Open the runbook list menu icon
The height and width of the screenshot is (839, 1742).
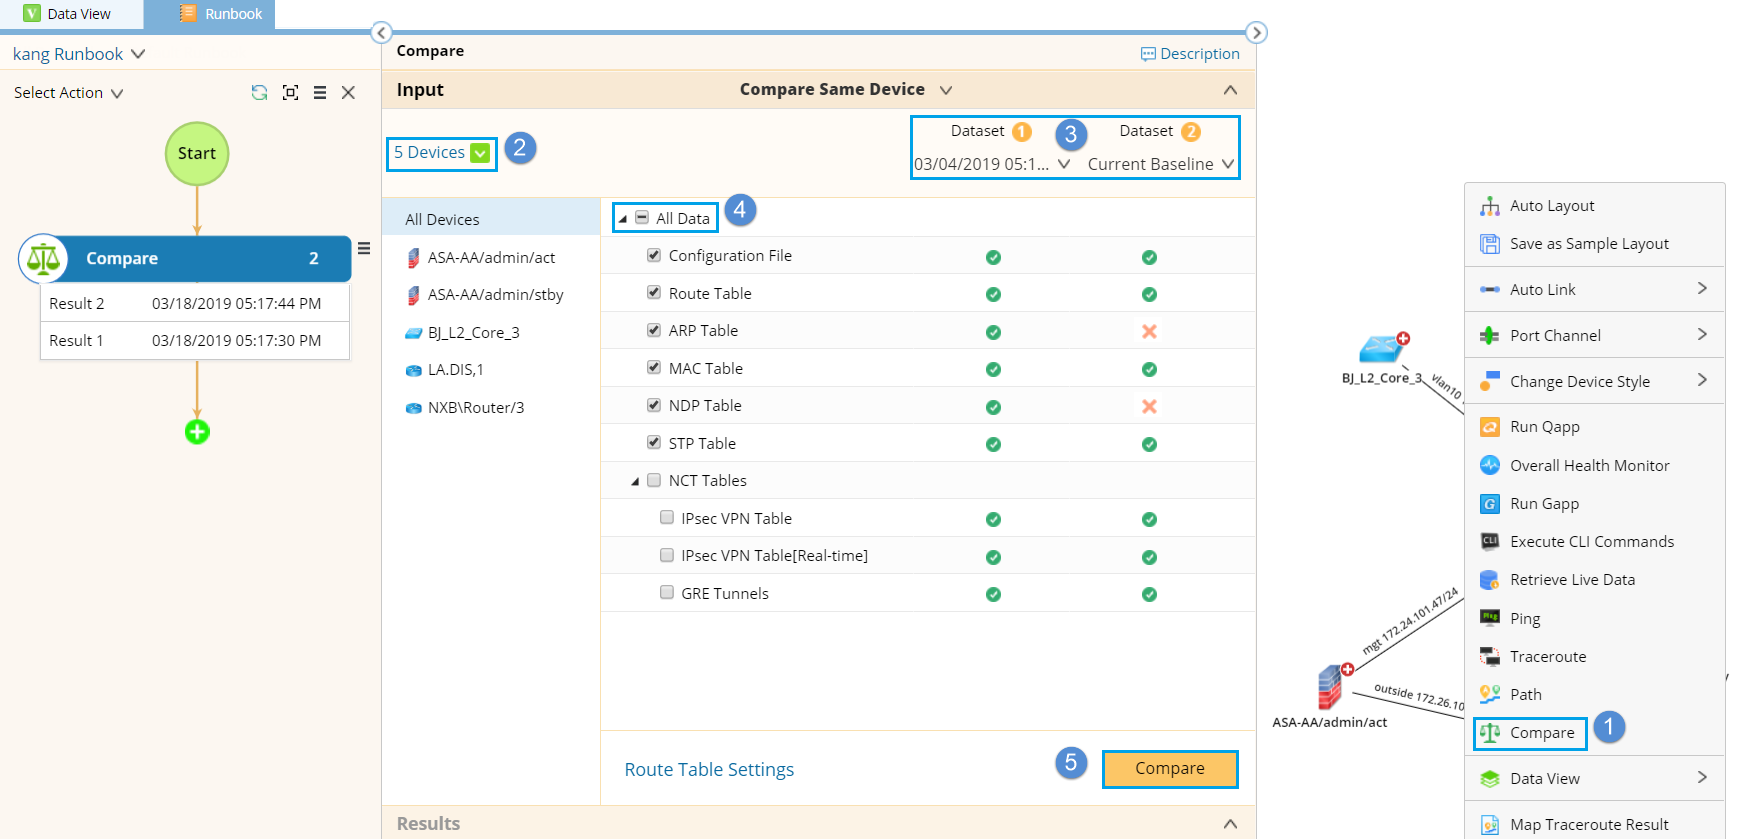[x=320, y=92]
